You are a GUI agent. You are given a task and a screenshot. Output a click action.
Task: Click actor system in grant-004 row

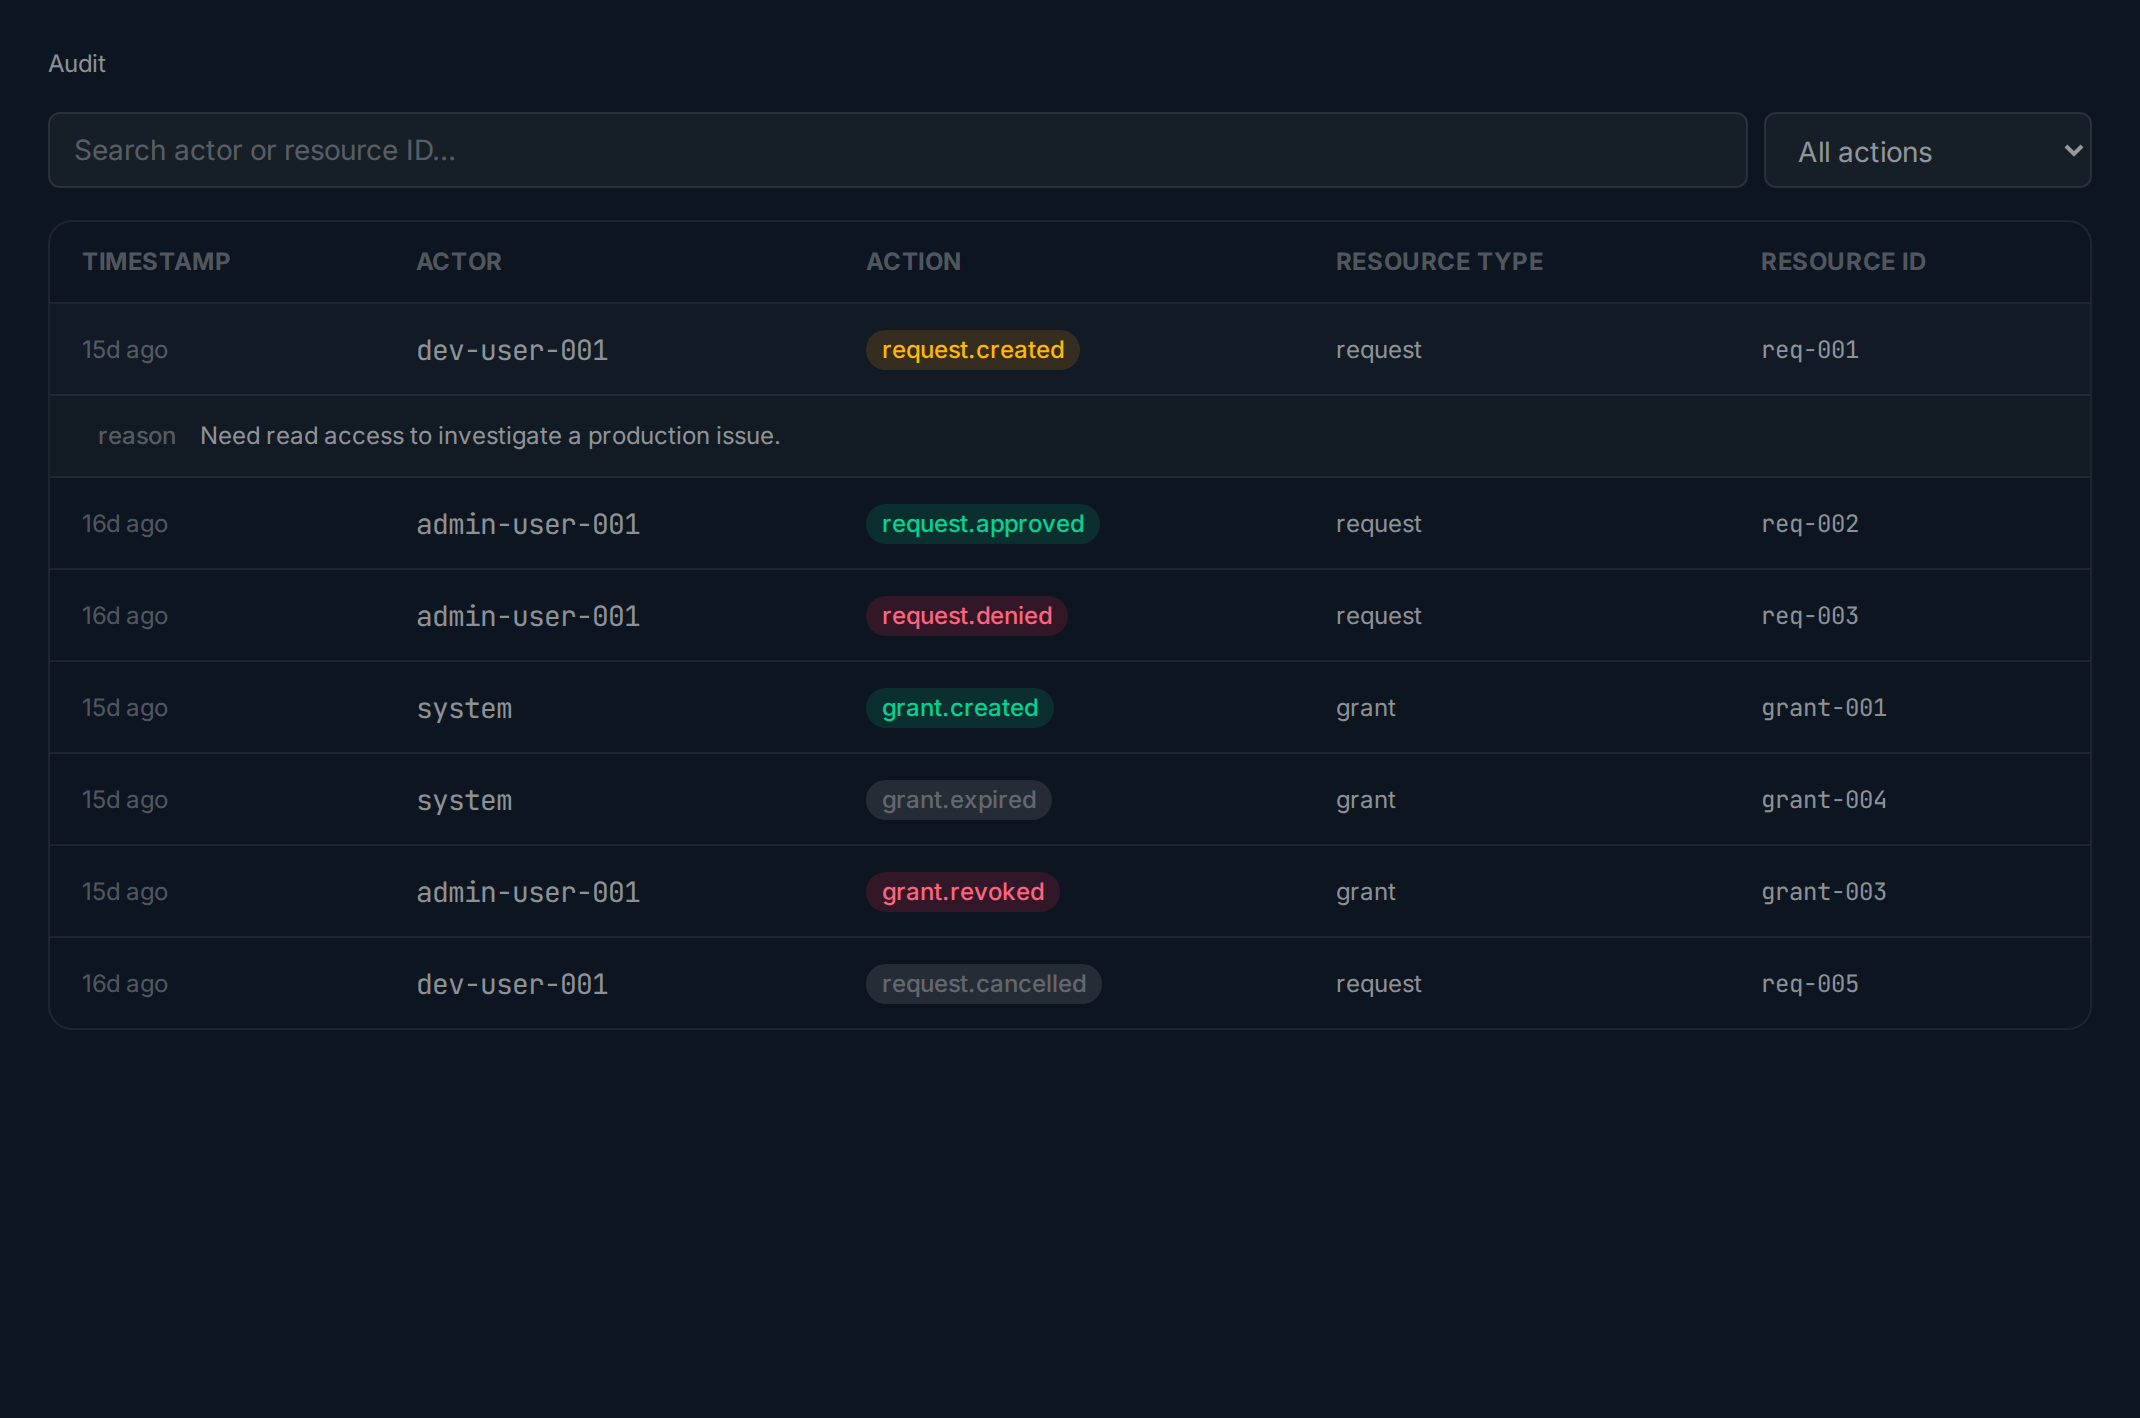pyautogui.click(x=464, y=800)
